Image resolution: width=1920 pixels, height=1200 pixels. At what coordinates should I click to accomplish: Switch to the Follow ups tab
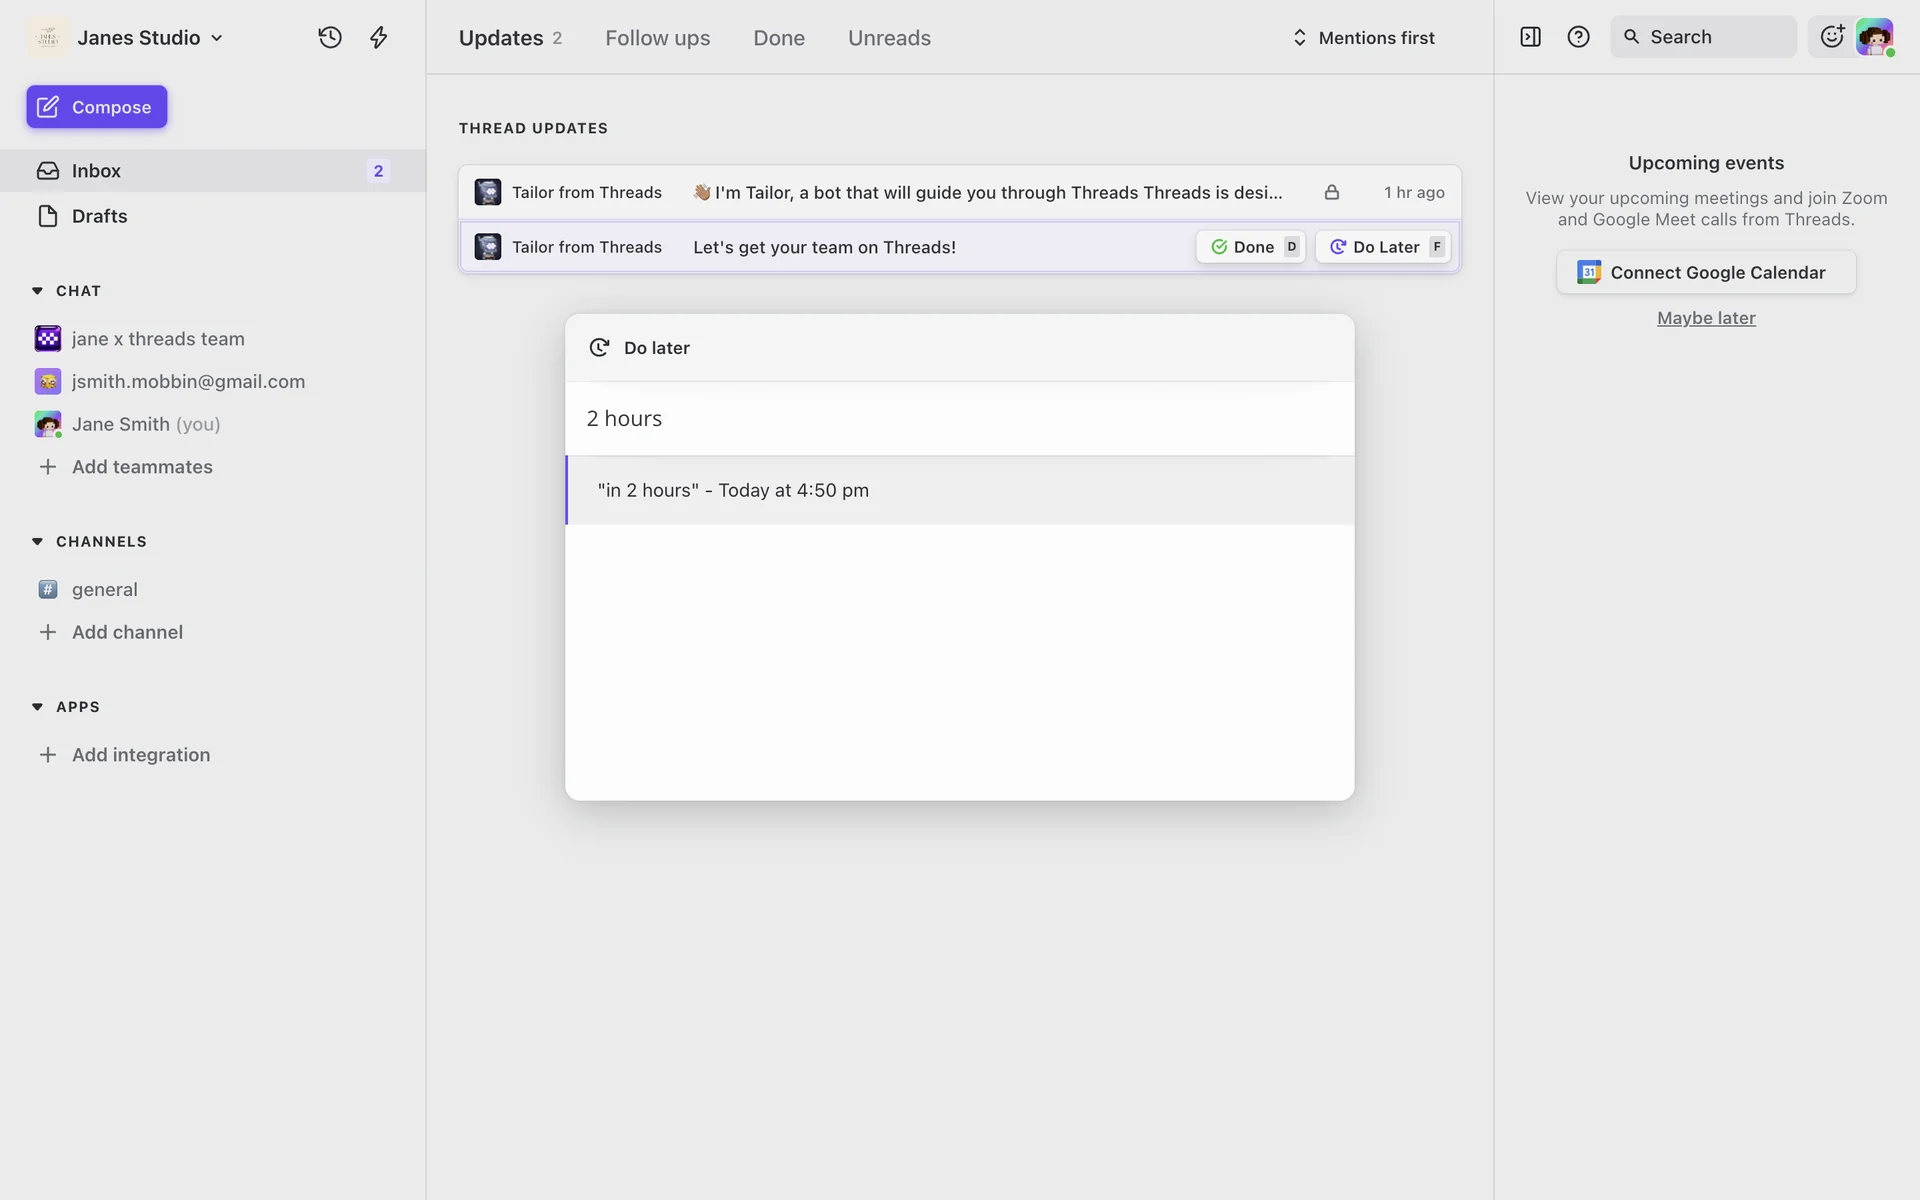657,37
